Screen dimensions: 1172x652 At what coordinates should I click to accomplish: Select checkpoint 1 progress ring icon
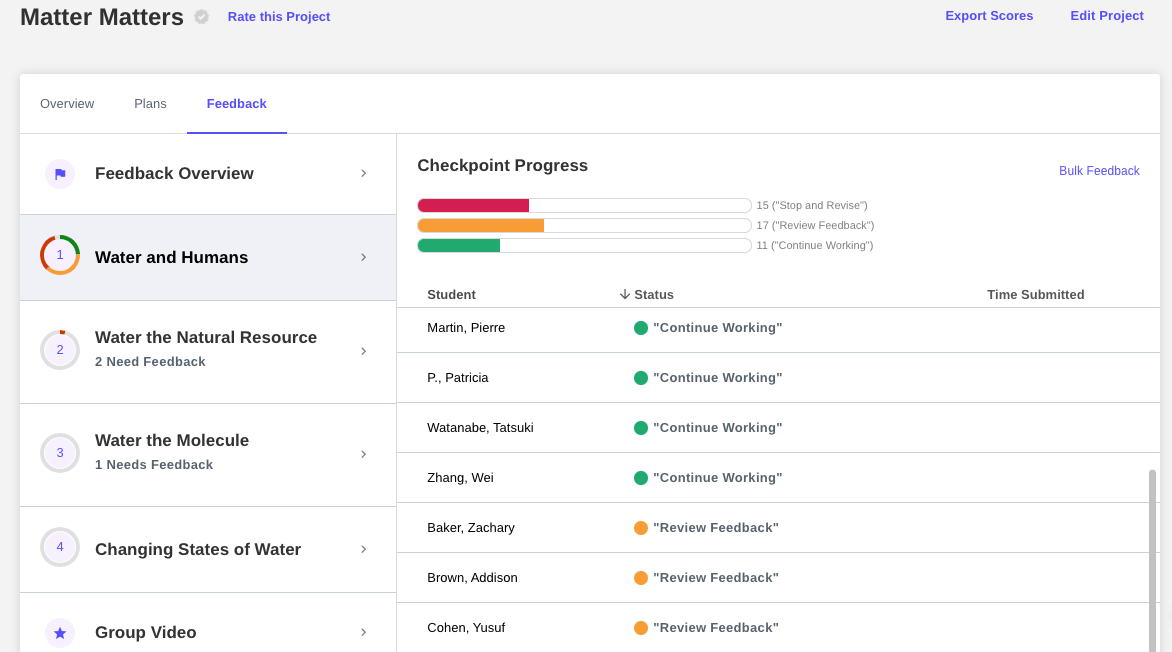coord(60,255)
